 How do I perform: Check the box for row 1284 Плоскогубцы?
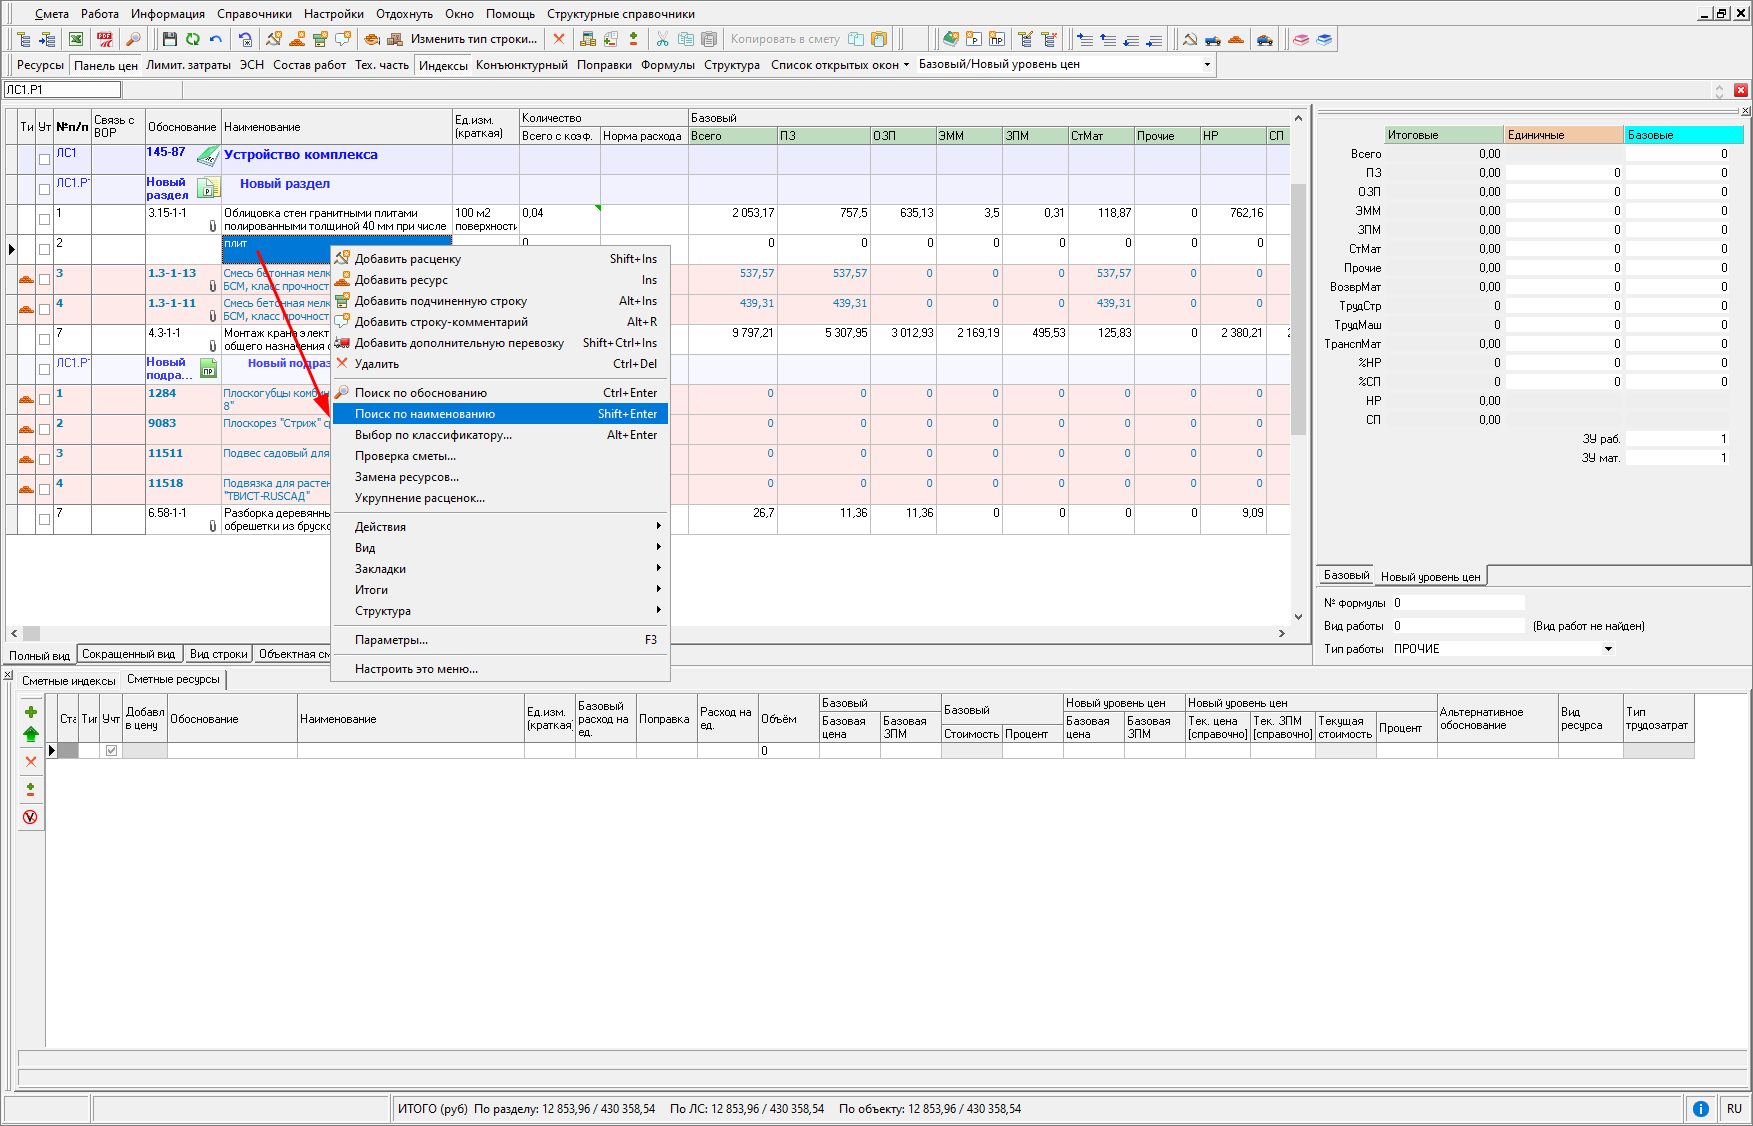tap(44, 399)
